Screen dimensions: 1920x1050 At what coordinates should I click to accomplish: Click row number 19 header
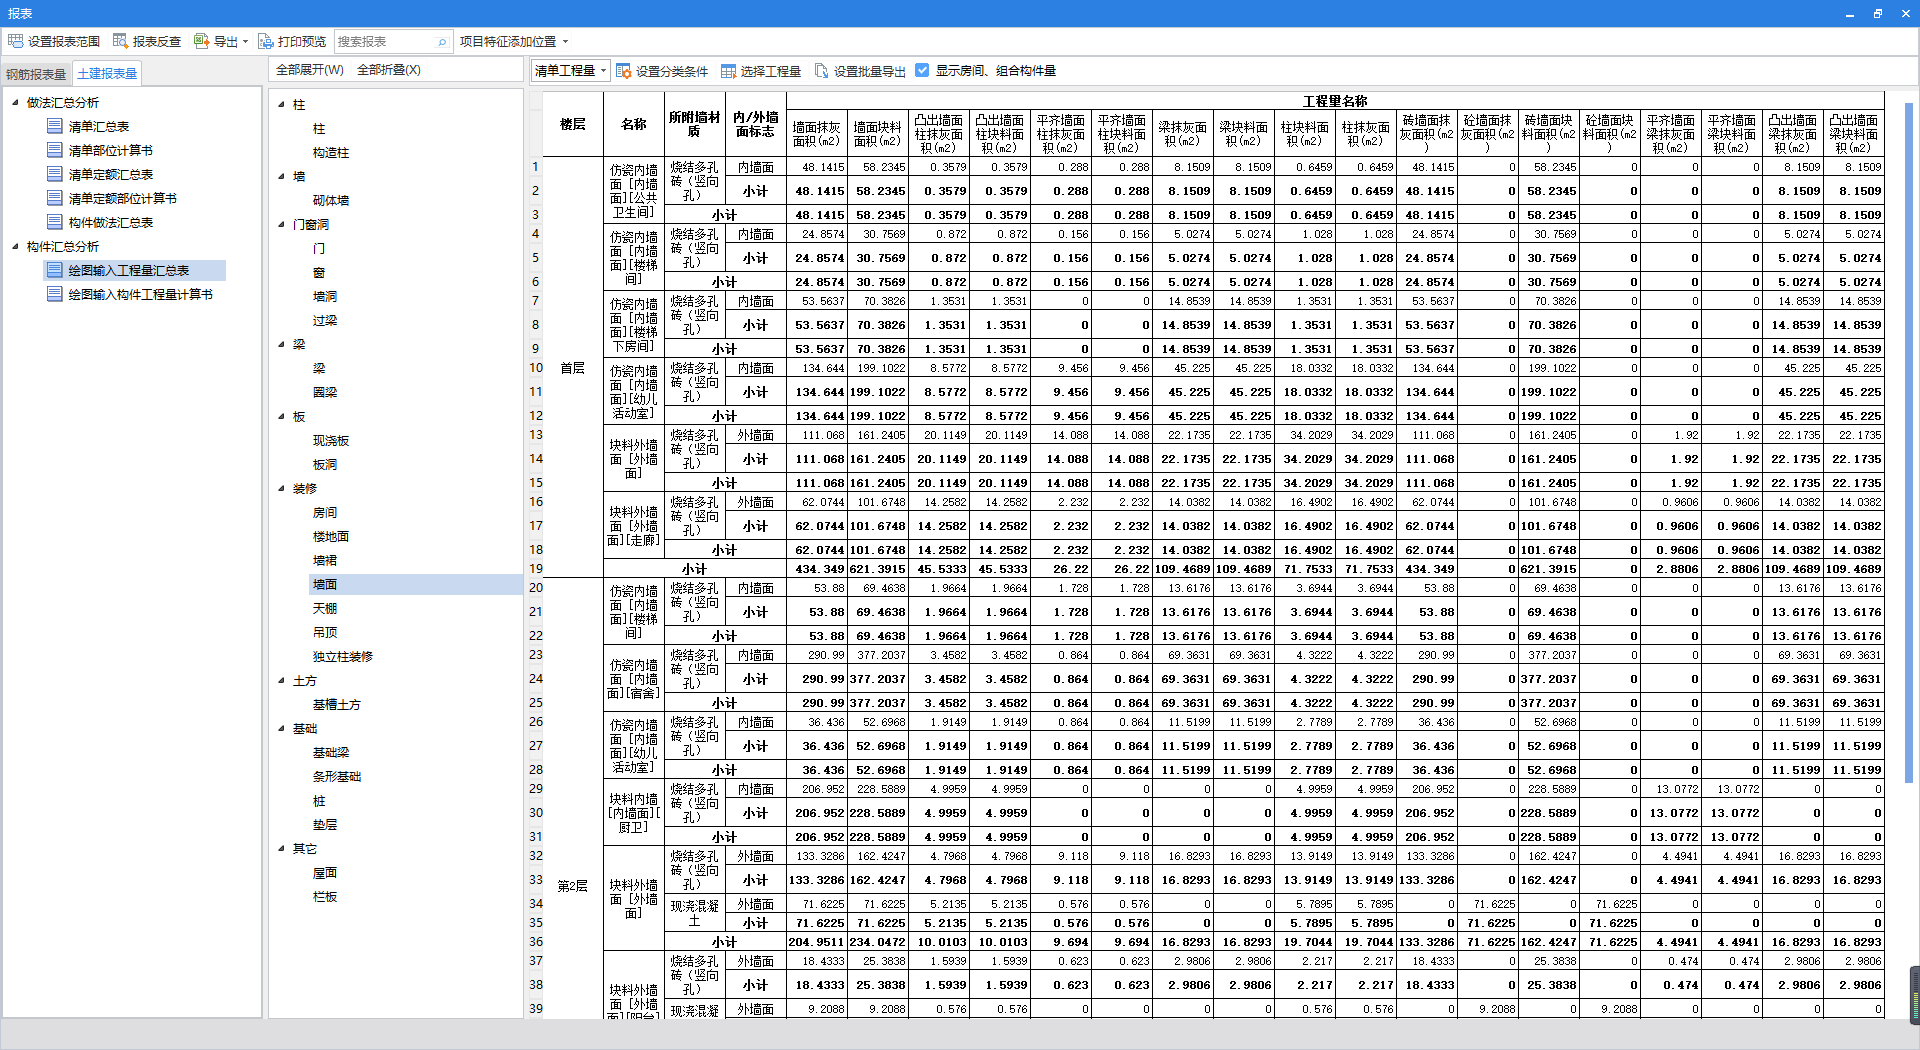(x=536, y=568)
